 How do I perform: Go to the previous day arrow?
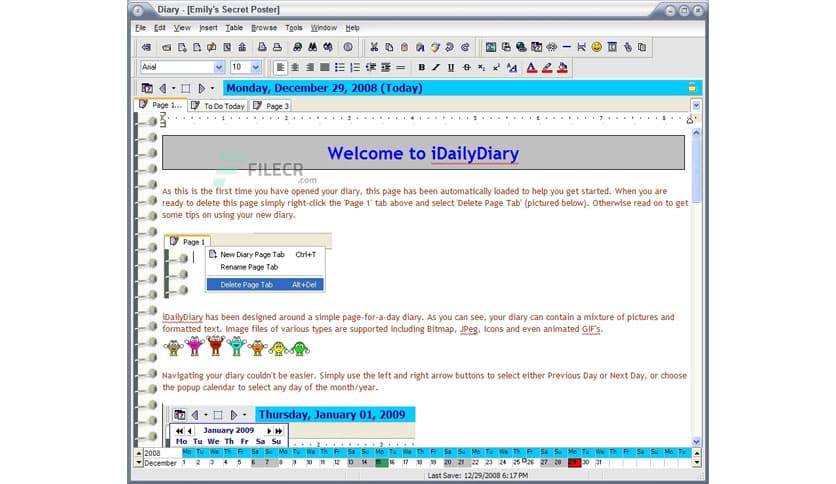click(163, 88)
